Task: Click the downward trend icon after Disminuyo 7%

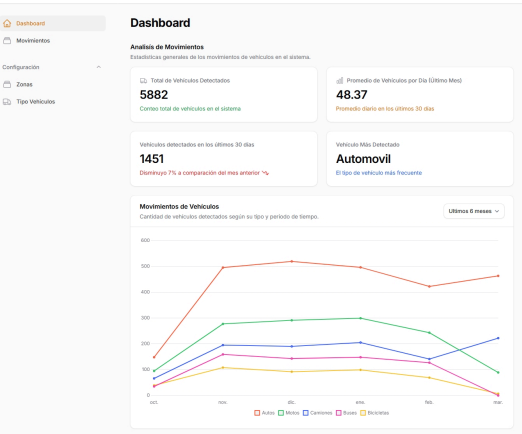Action: tap(265, 173)
